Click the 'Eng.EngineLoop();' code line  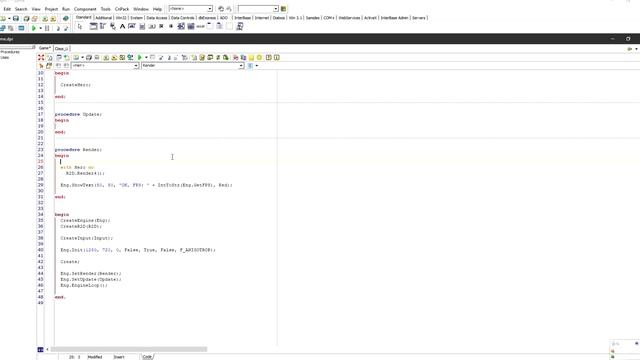(x=84, y=285)
